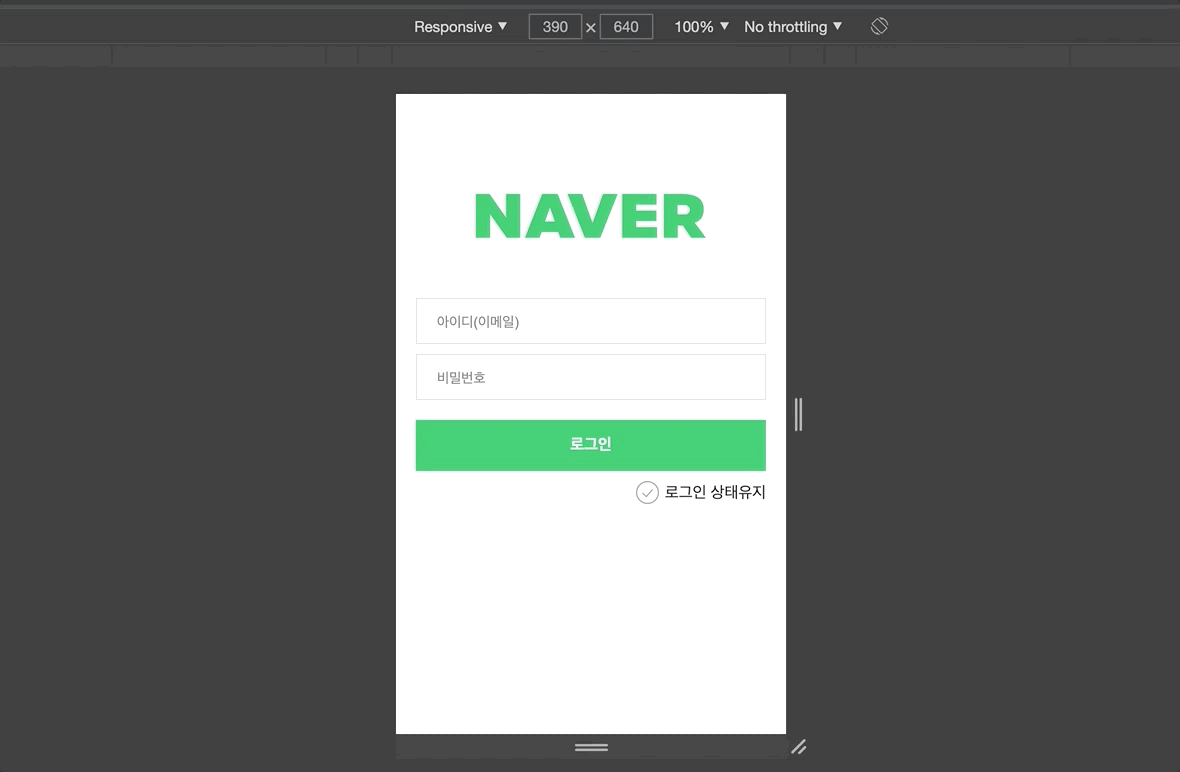Click the diagonal corner resize handle
The height and width of the screenshot is (772, 1180).
coord(798,747)
